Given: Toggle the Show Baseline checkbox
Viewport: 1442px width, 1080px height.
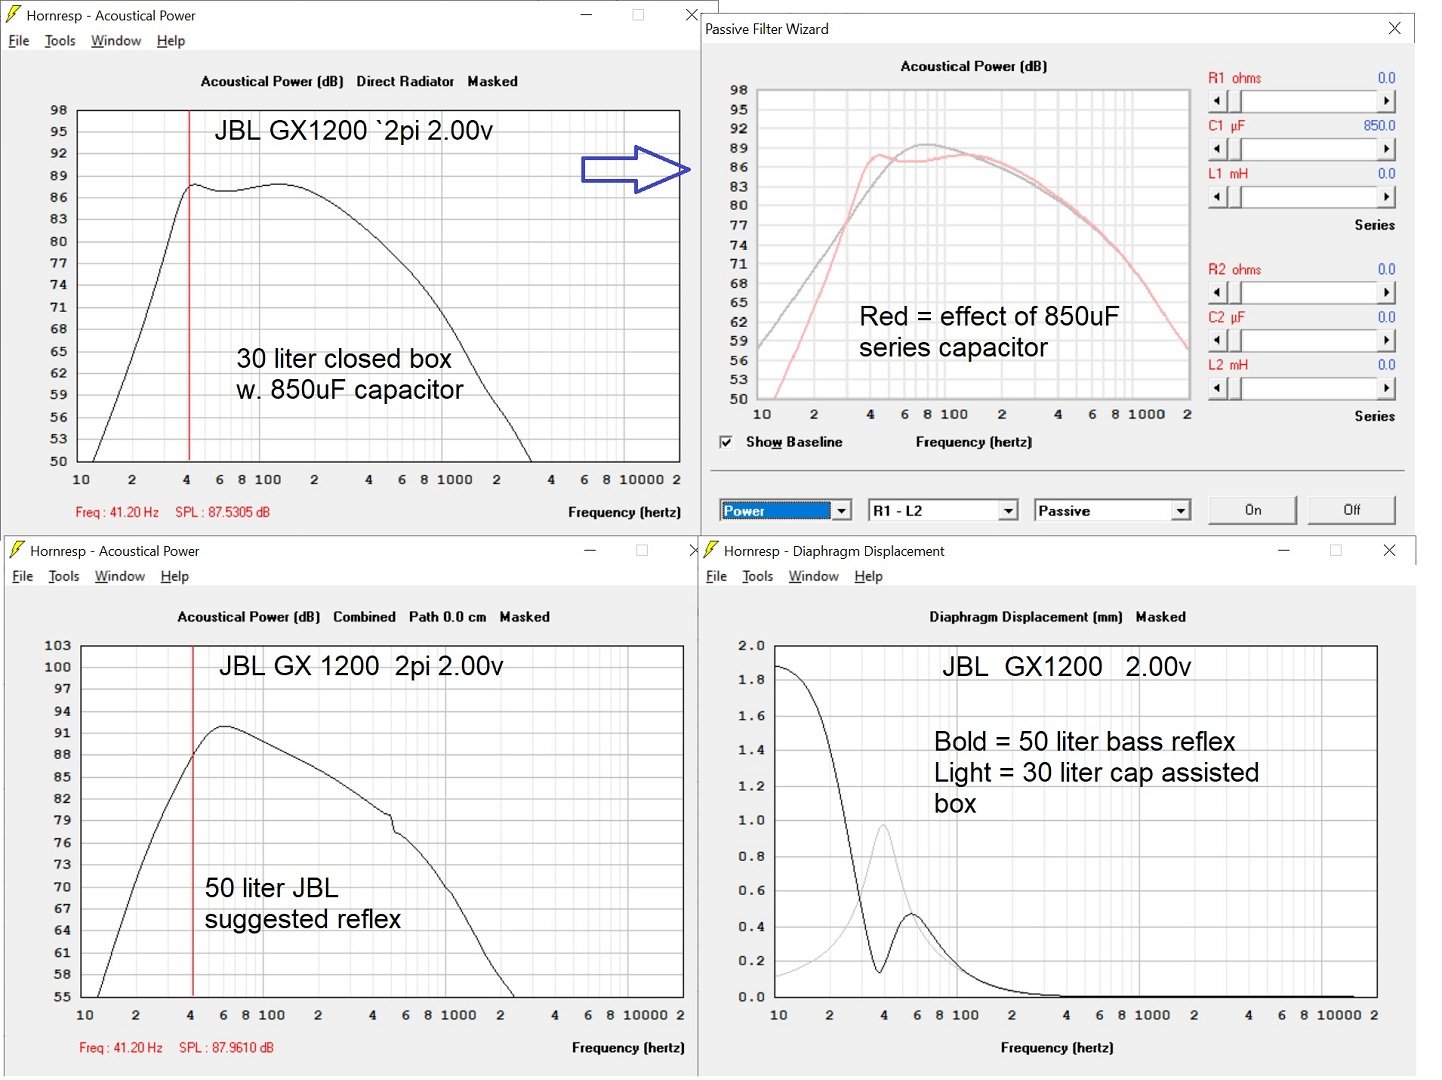Looking at the screenshot, I should point(726,442).
